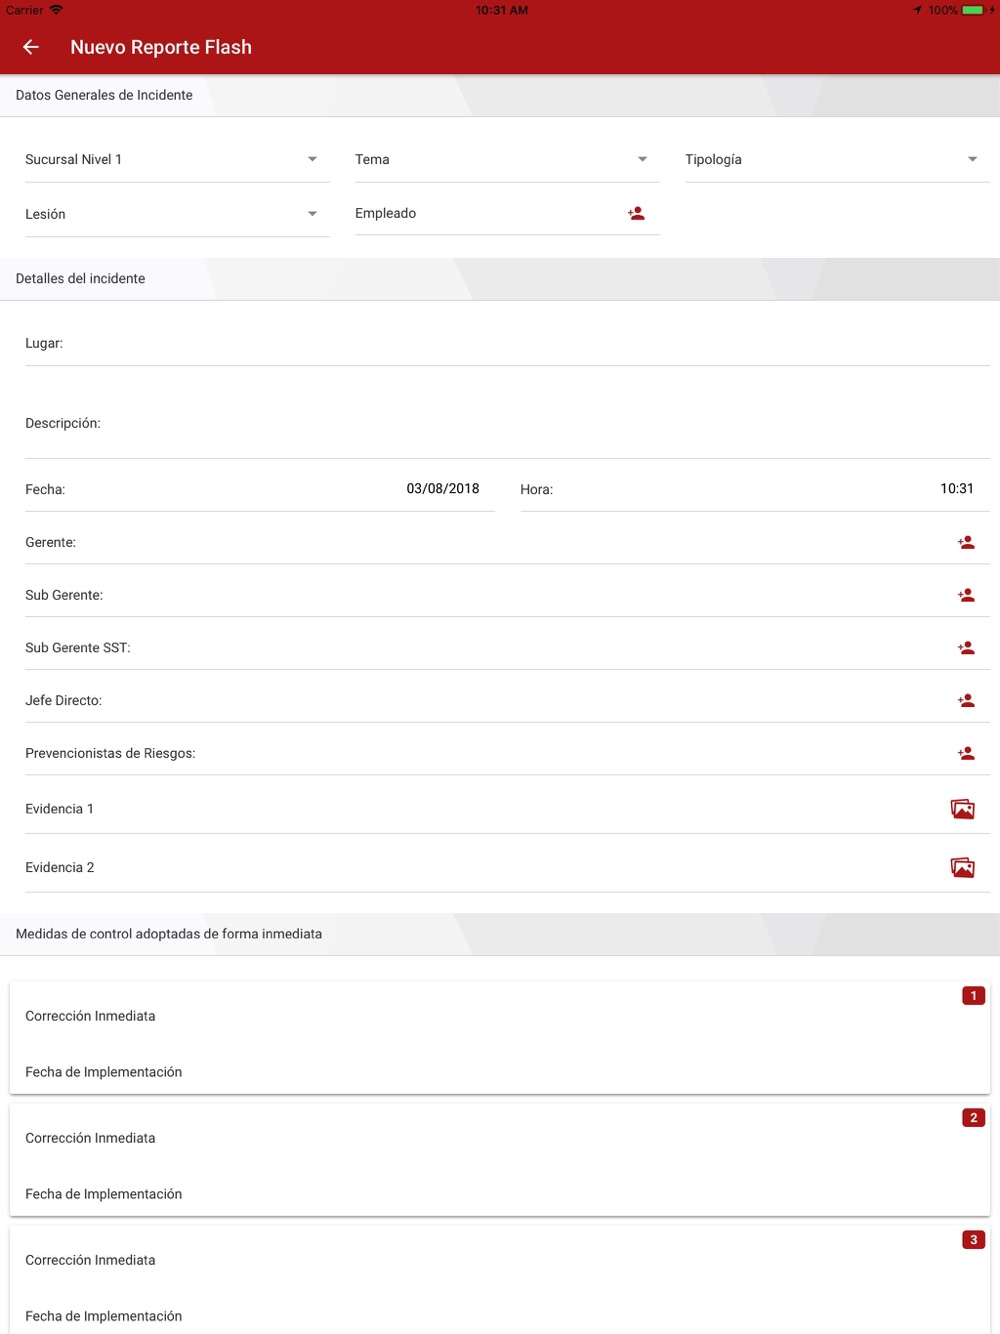Select the Sub Gerente field
This screenshot has height=1334, width=1000.
[x=507, y=595]
